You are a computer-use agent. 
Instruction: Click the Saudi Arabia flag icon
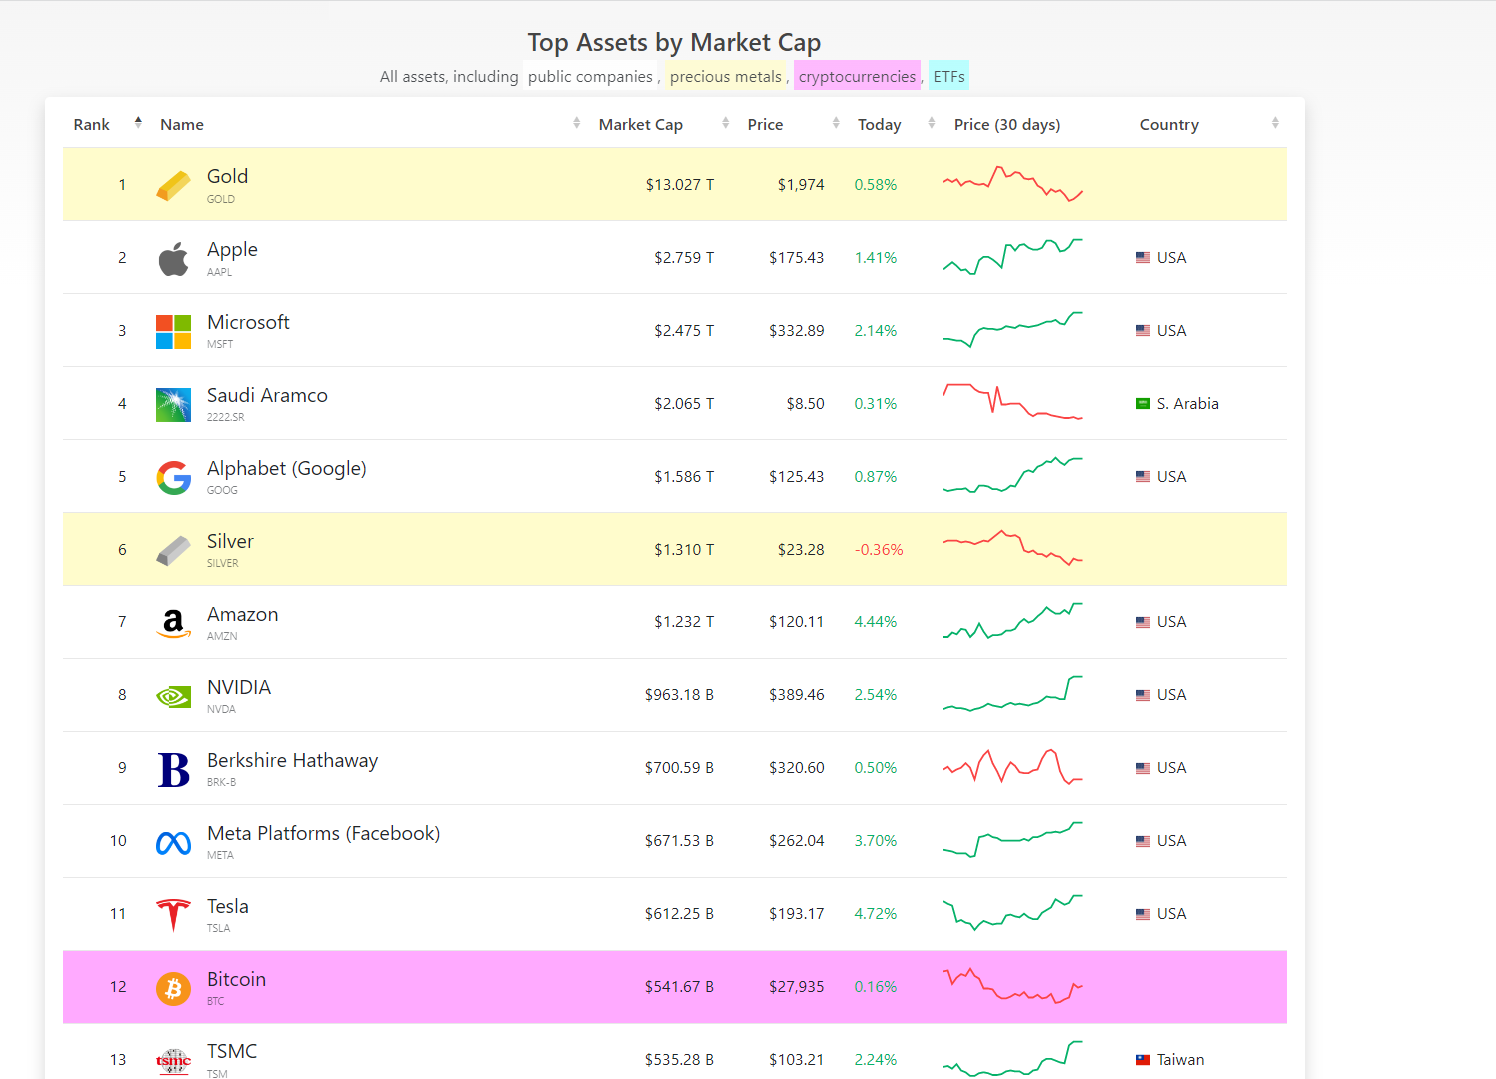pyautogui.click(x=1143, y=404)
